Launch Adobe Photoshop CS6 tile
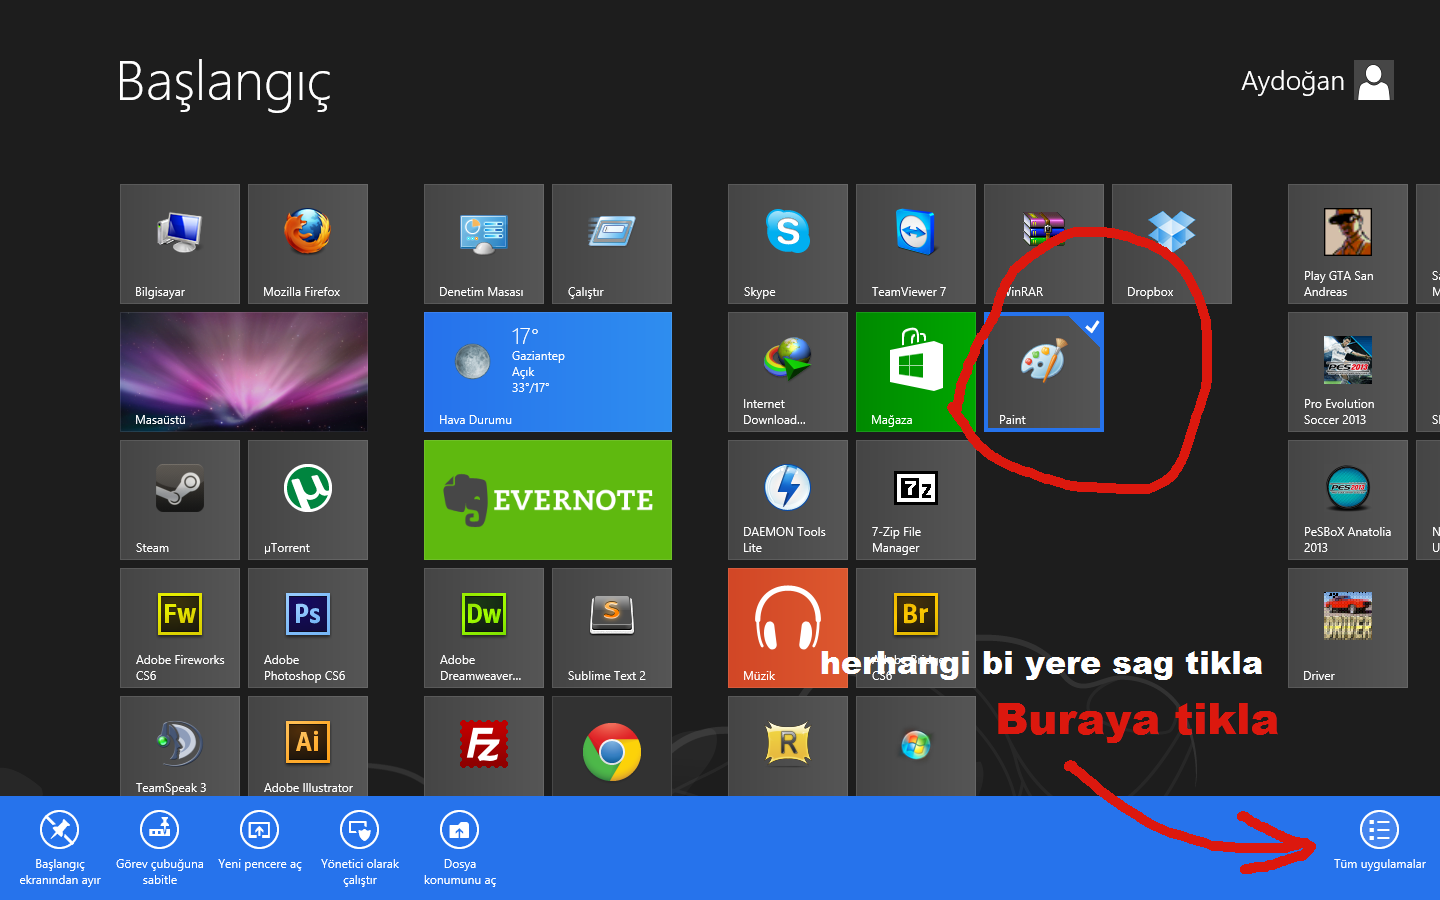Image resolution: width=1440 pixels, height=900 pixels. coord(308,628)
